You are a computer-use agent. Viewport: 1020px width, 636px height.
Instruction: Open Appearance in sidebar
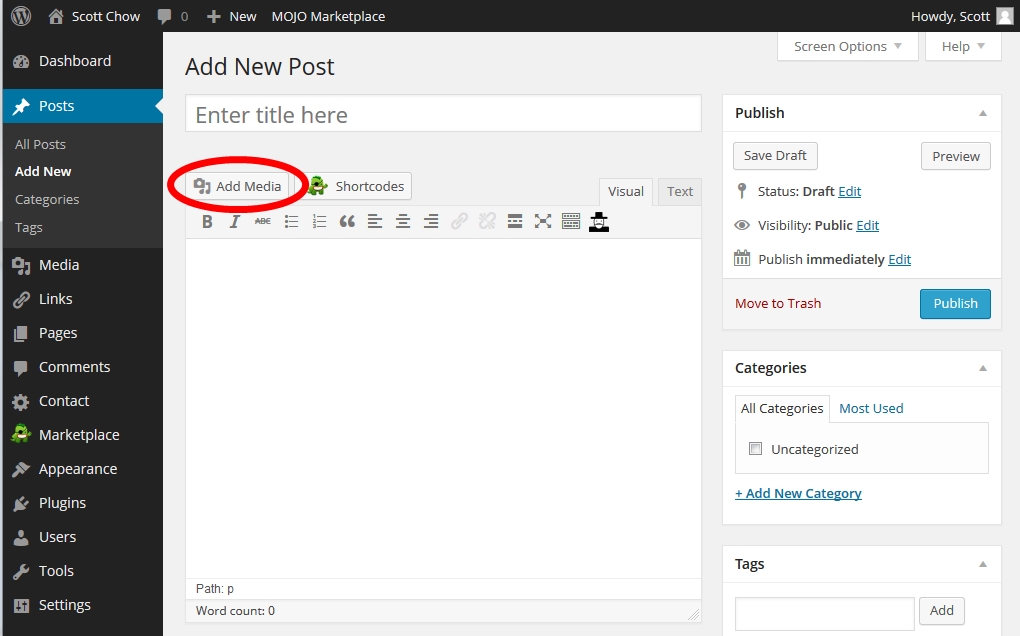coord(83,469)
